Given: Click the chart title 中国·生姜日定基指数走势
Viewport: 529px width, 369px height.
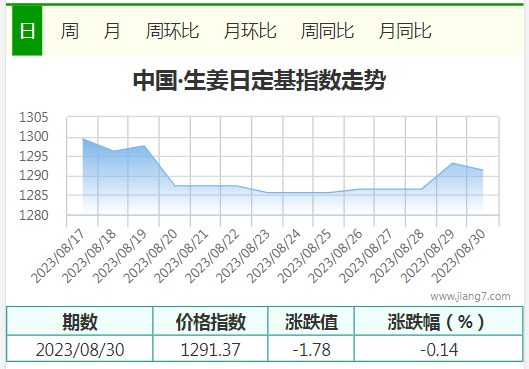Looking at the screenshot, I should (x=259, y=80).
